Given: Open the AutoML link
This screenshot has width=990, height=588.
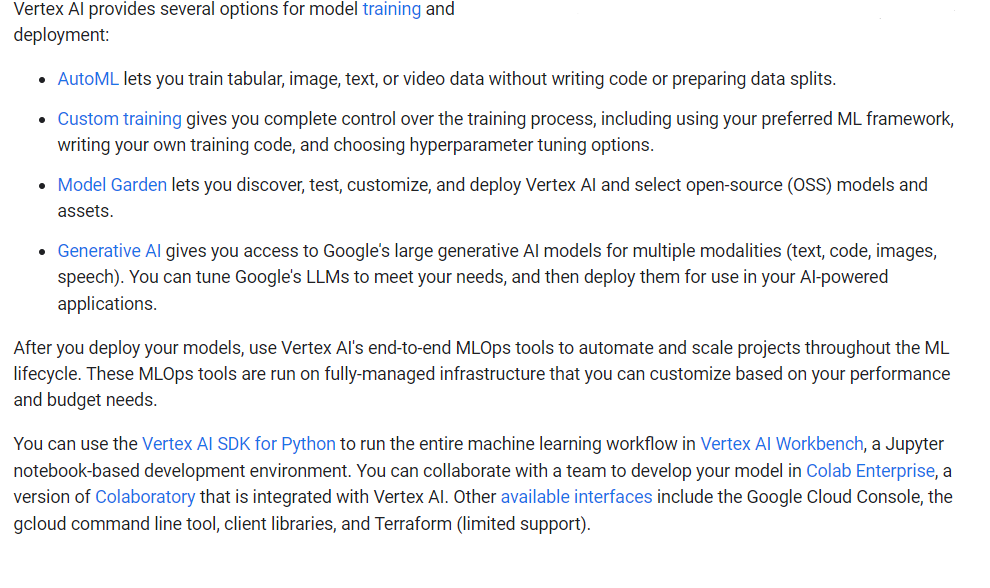Looking at the screenshot, I should [88, 79].
